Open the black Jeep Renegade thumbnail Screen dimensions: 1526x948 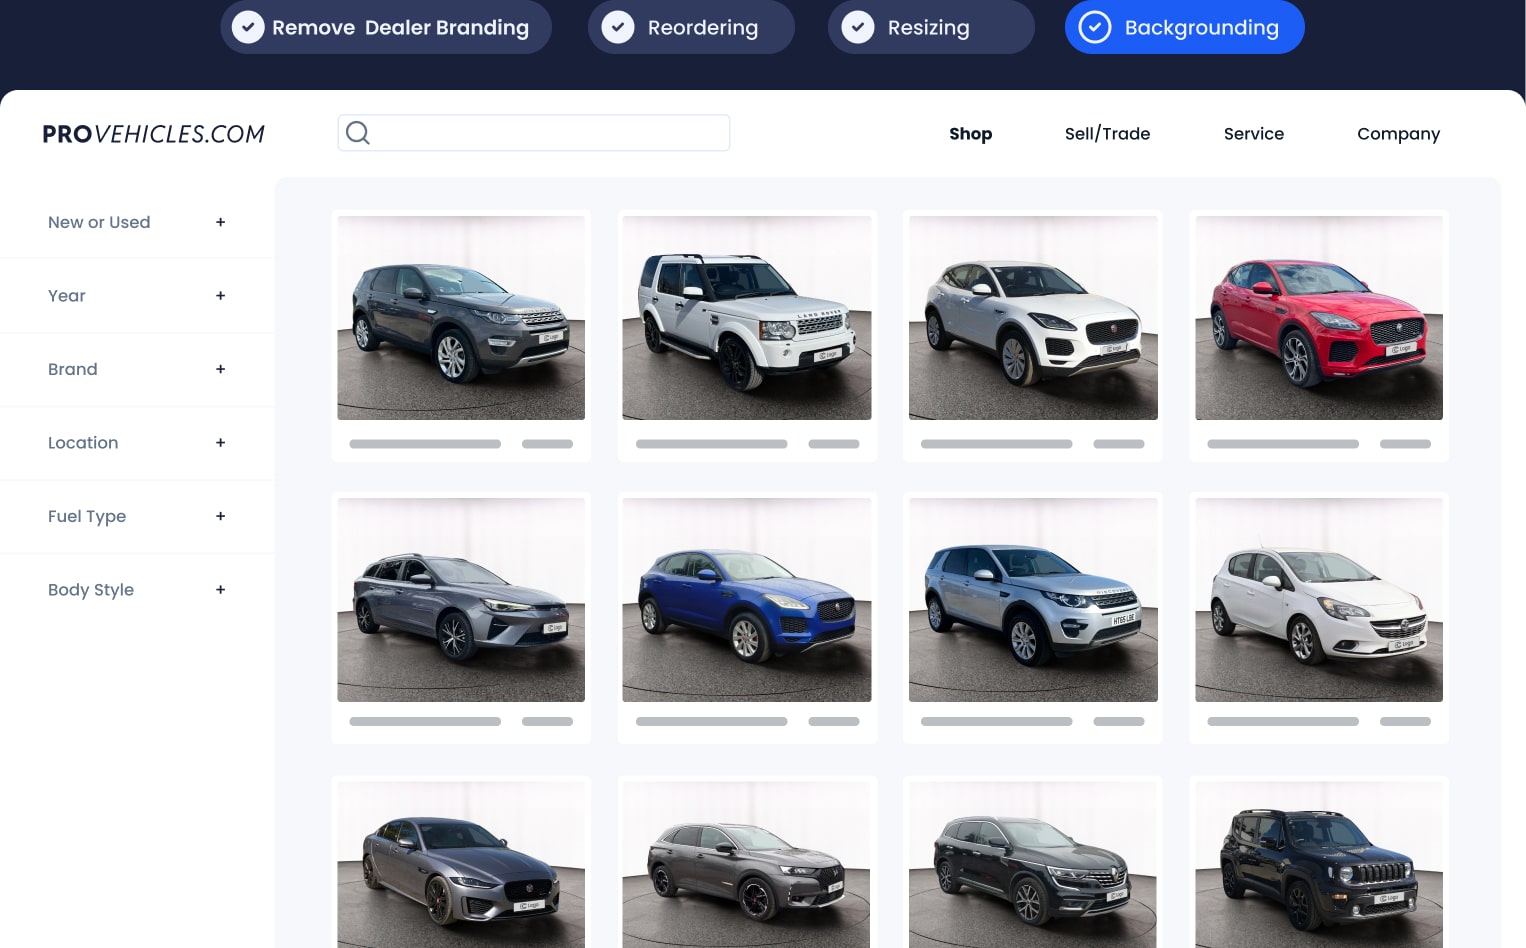tap(1319, 865)
